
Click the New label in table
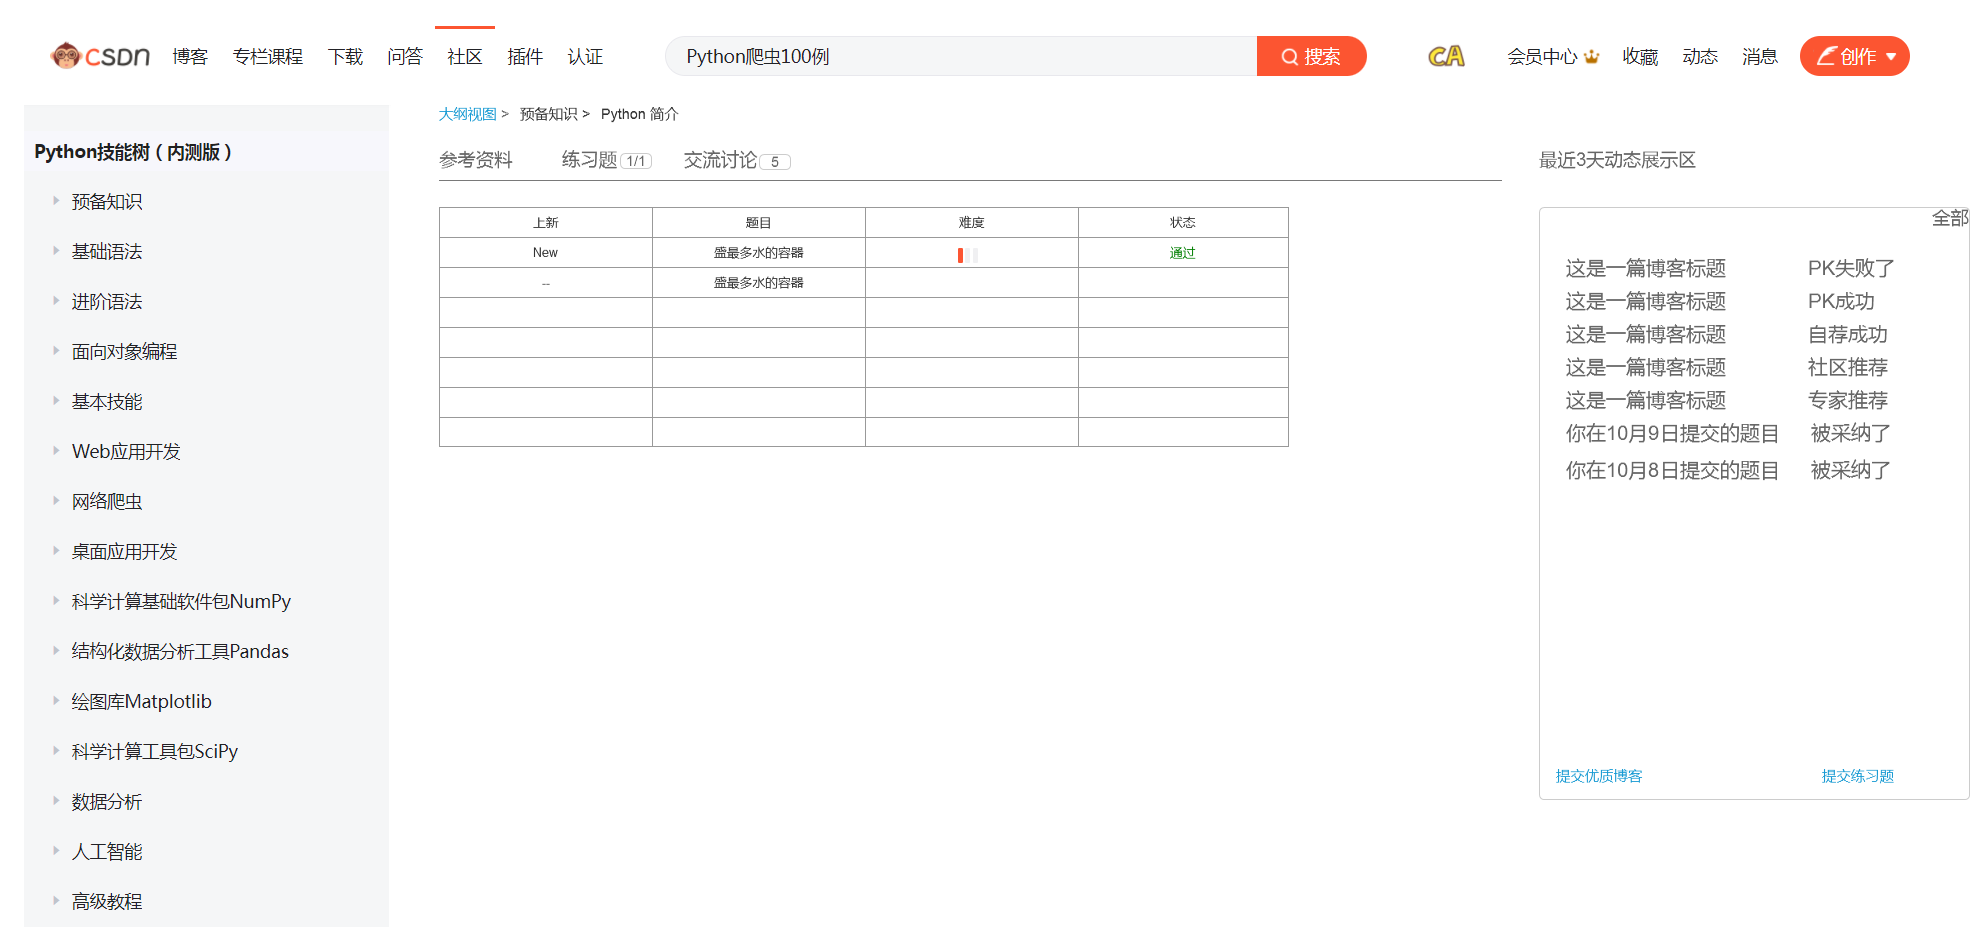(x=545, y=253)
